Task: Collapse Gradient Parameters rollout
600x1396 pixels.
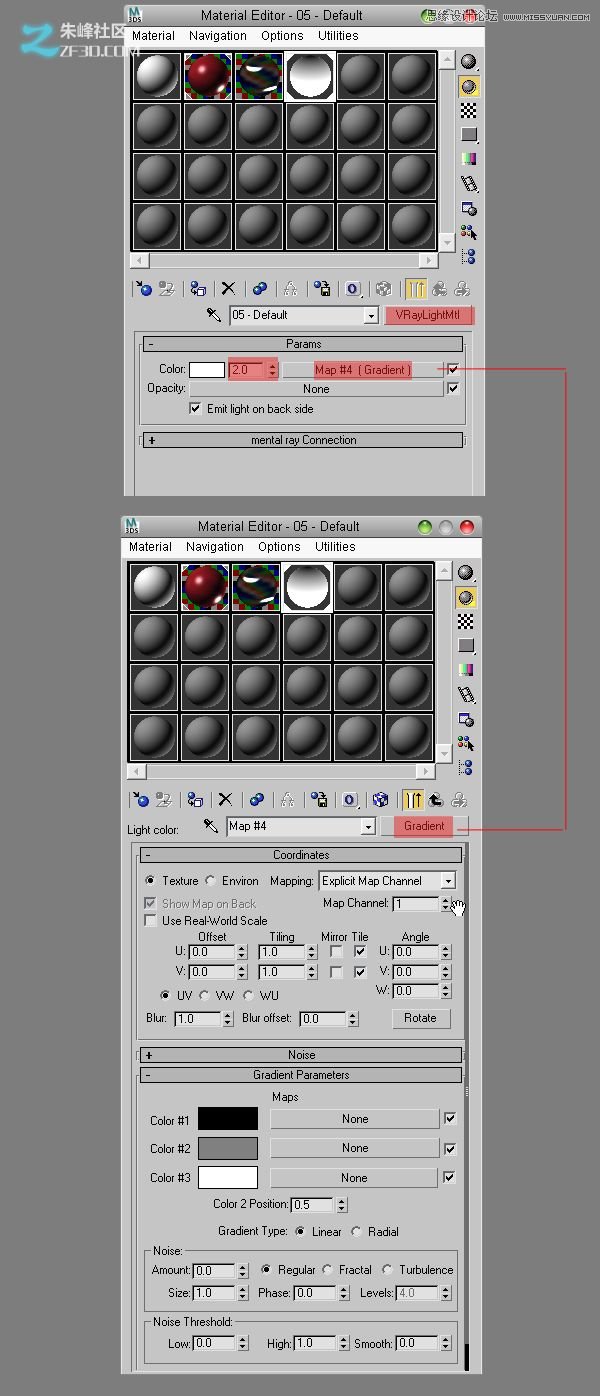Action: click(x=300, y=1075)
